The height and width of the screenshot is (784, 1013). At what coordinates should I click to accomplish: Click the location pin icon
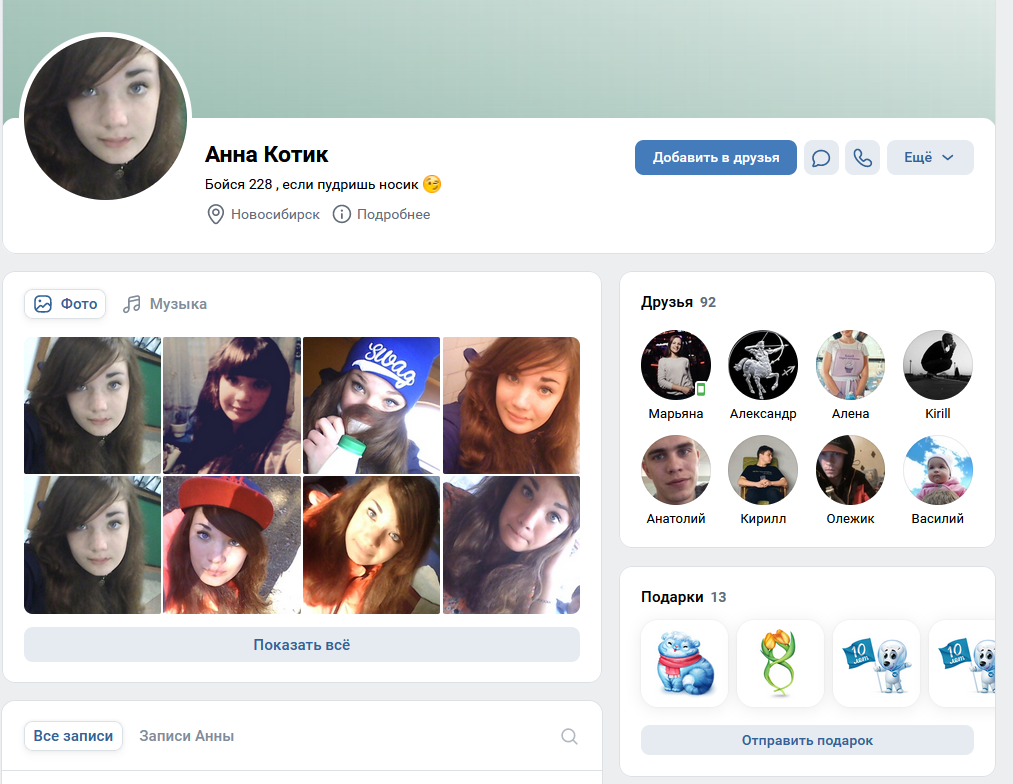click(x=215, y=214)
